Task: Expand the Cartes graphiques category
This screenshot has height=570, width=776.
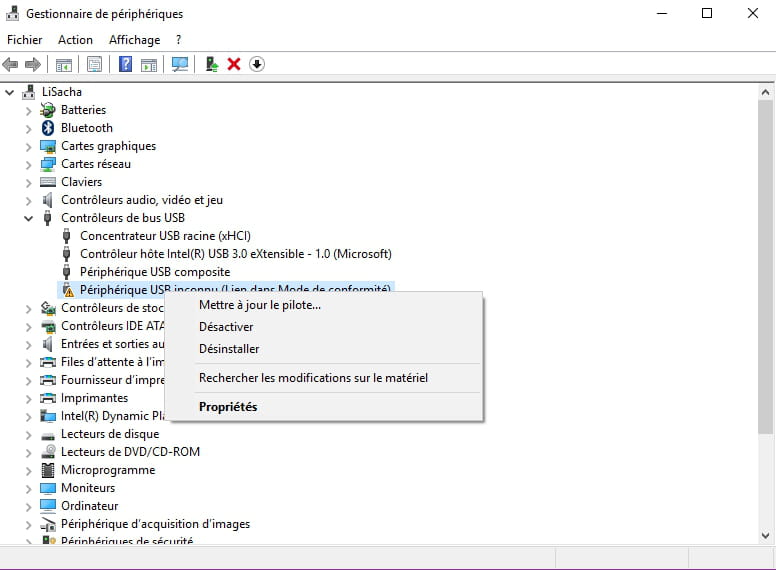Action: 29,146
